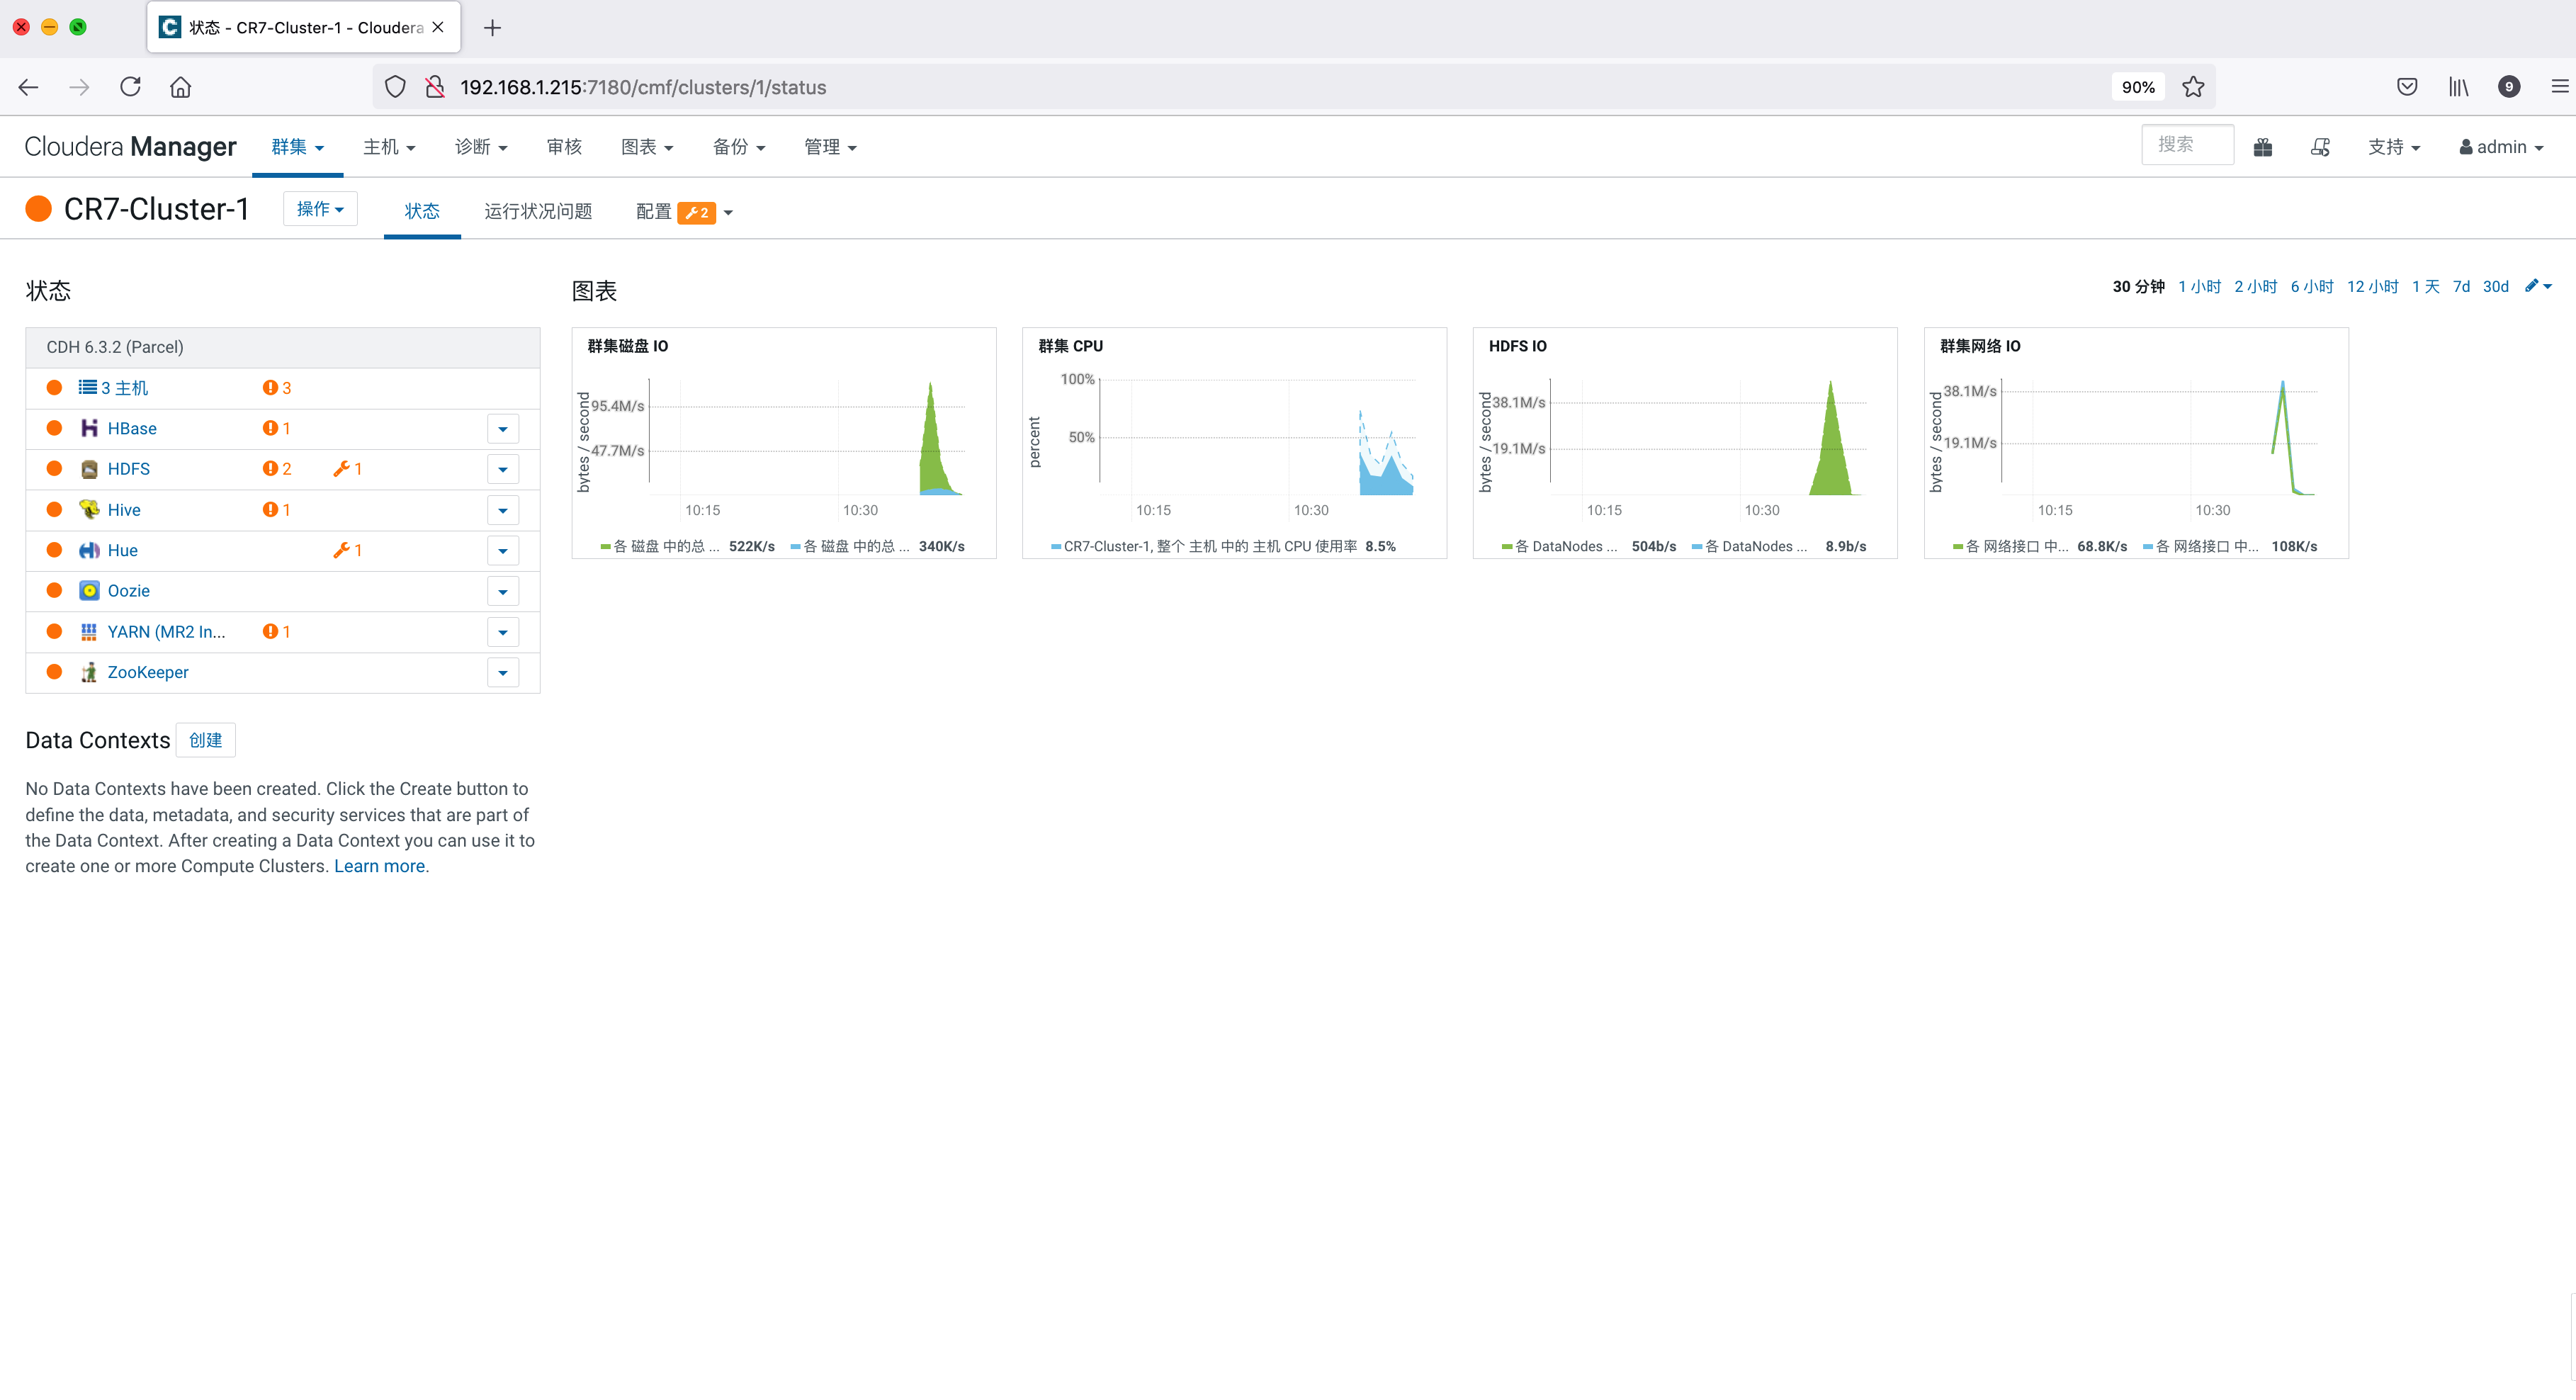Click the 创建 Data Contexts button

click(x=205, y=740)
